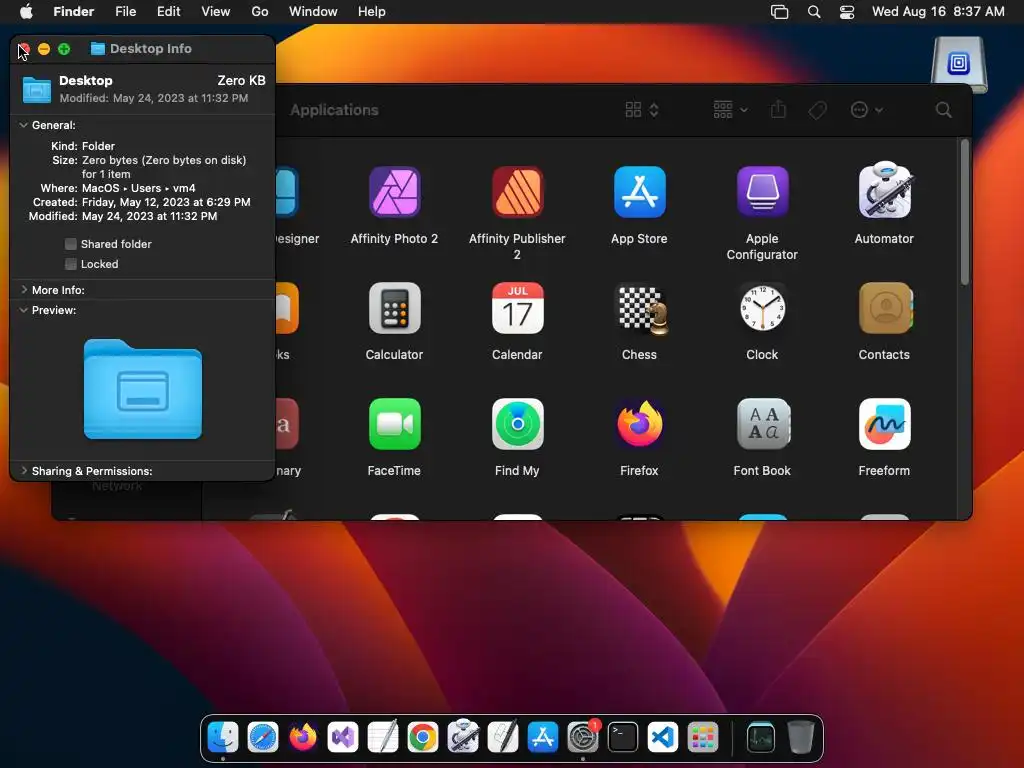Open the Window menu
Screen dimensions: 1024x768
[313, 11]
